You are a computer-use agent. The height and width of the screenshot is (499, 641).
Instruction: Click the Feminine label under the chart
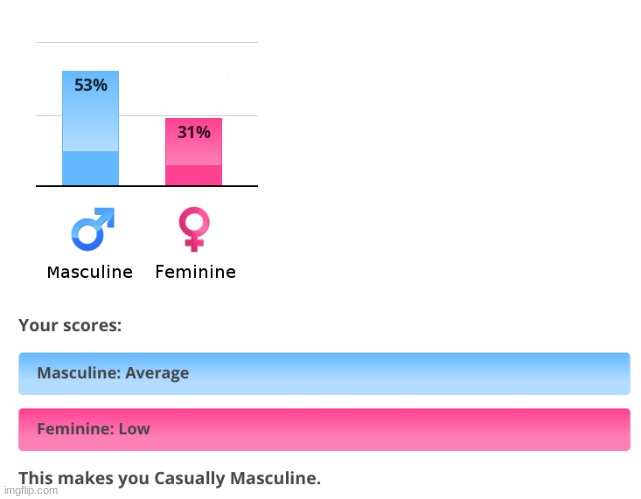[195, 272]
